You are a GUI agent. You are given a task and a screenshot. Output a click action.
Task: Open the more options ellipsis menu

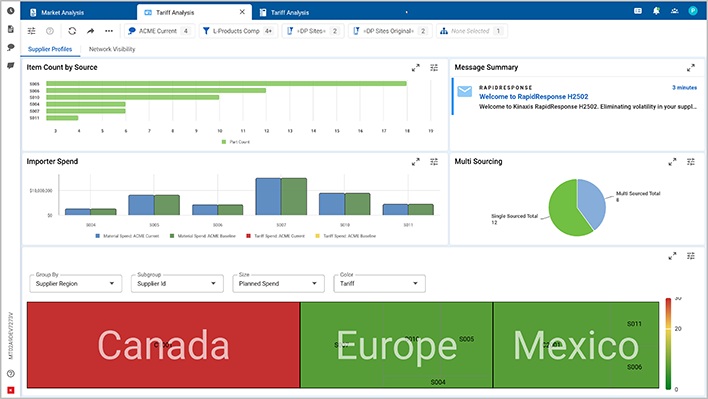[109, 31]
